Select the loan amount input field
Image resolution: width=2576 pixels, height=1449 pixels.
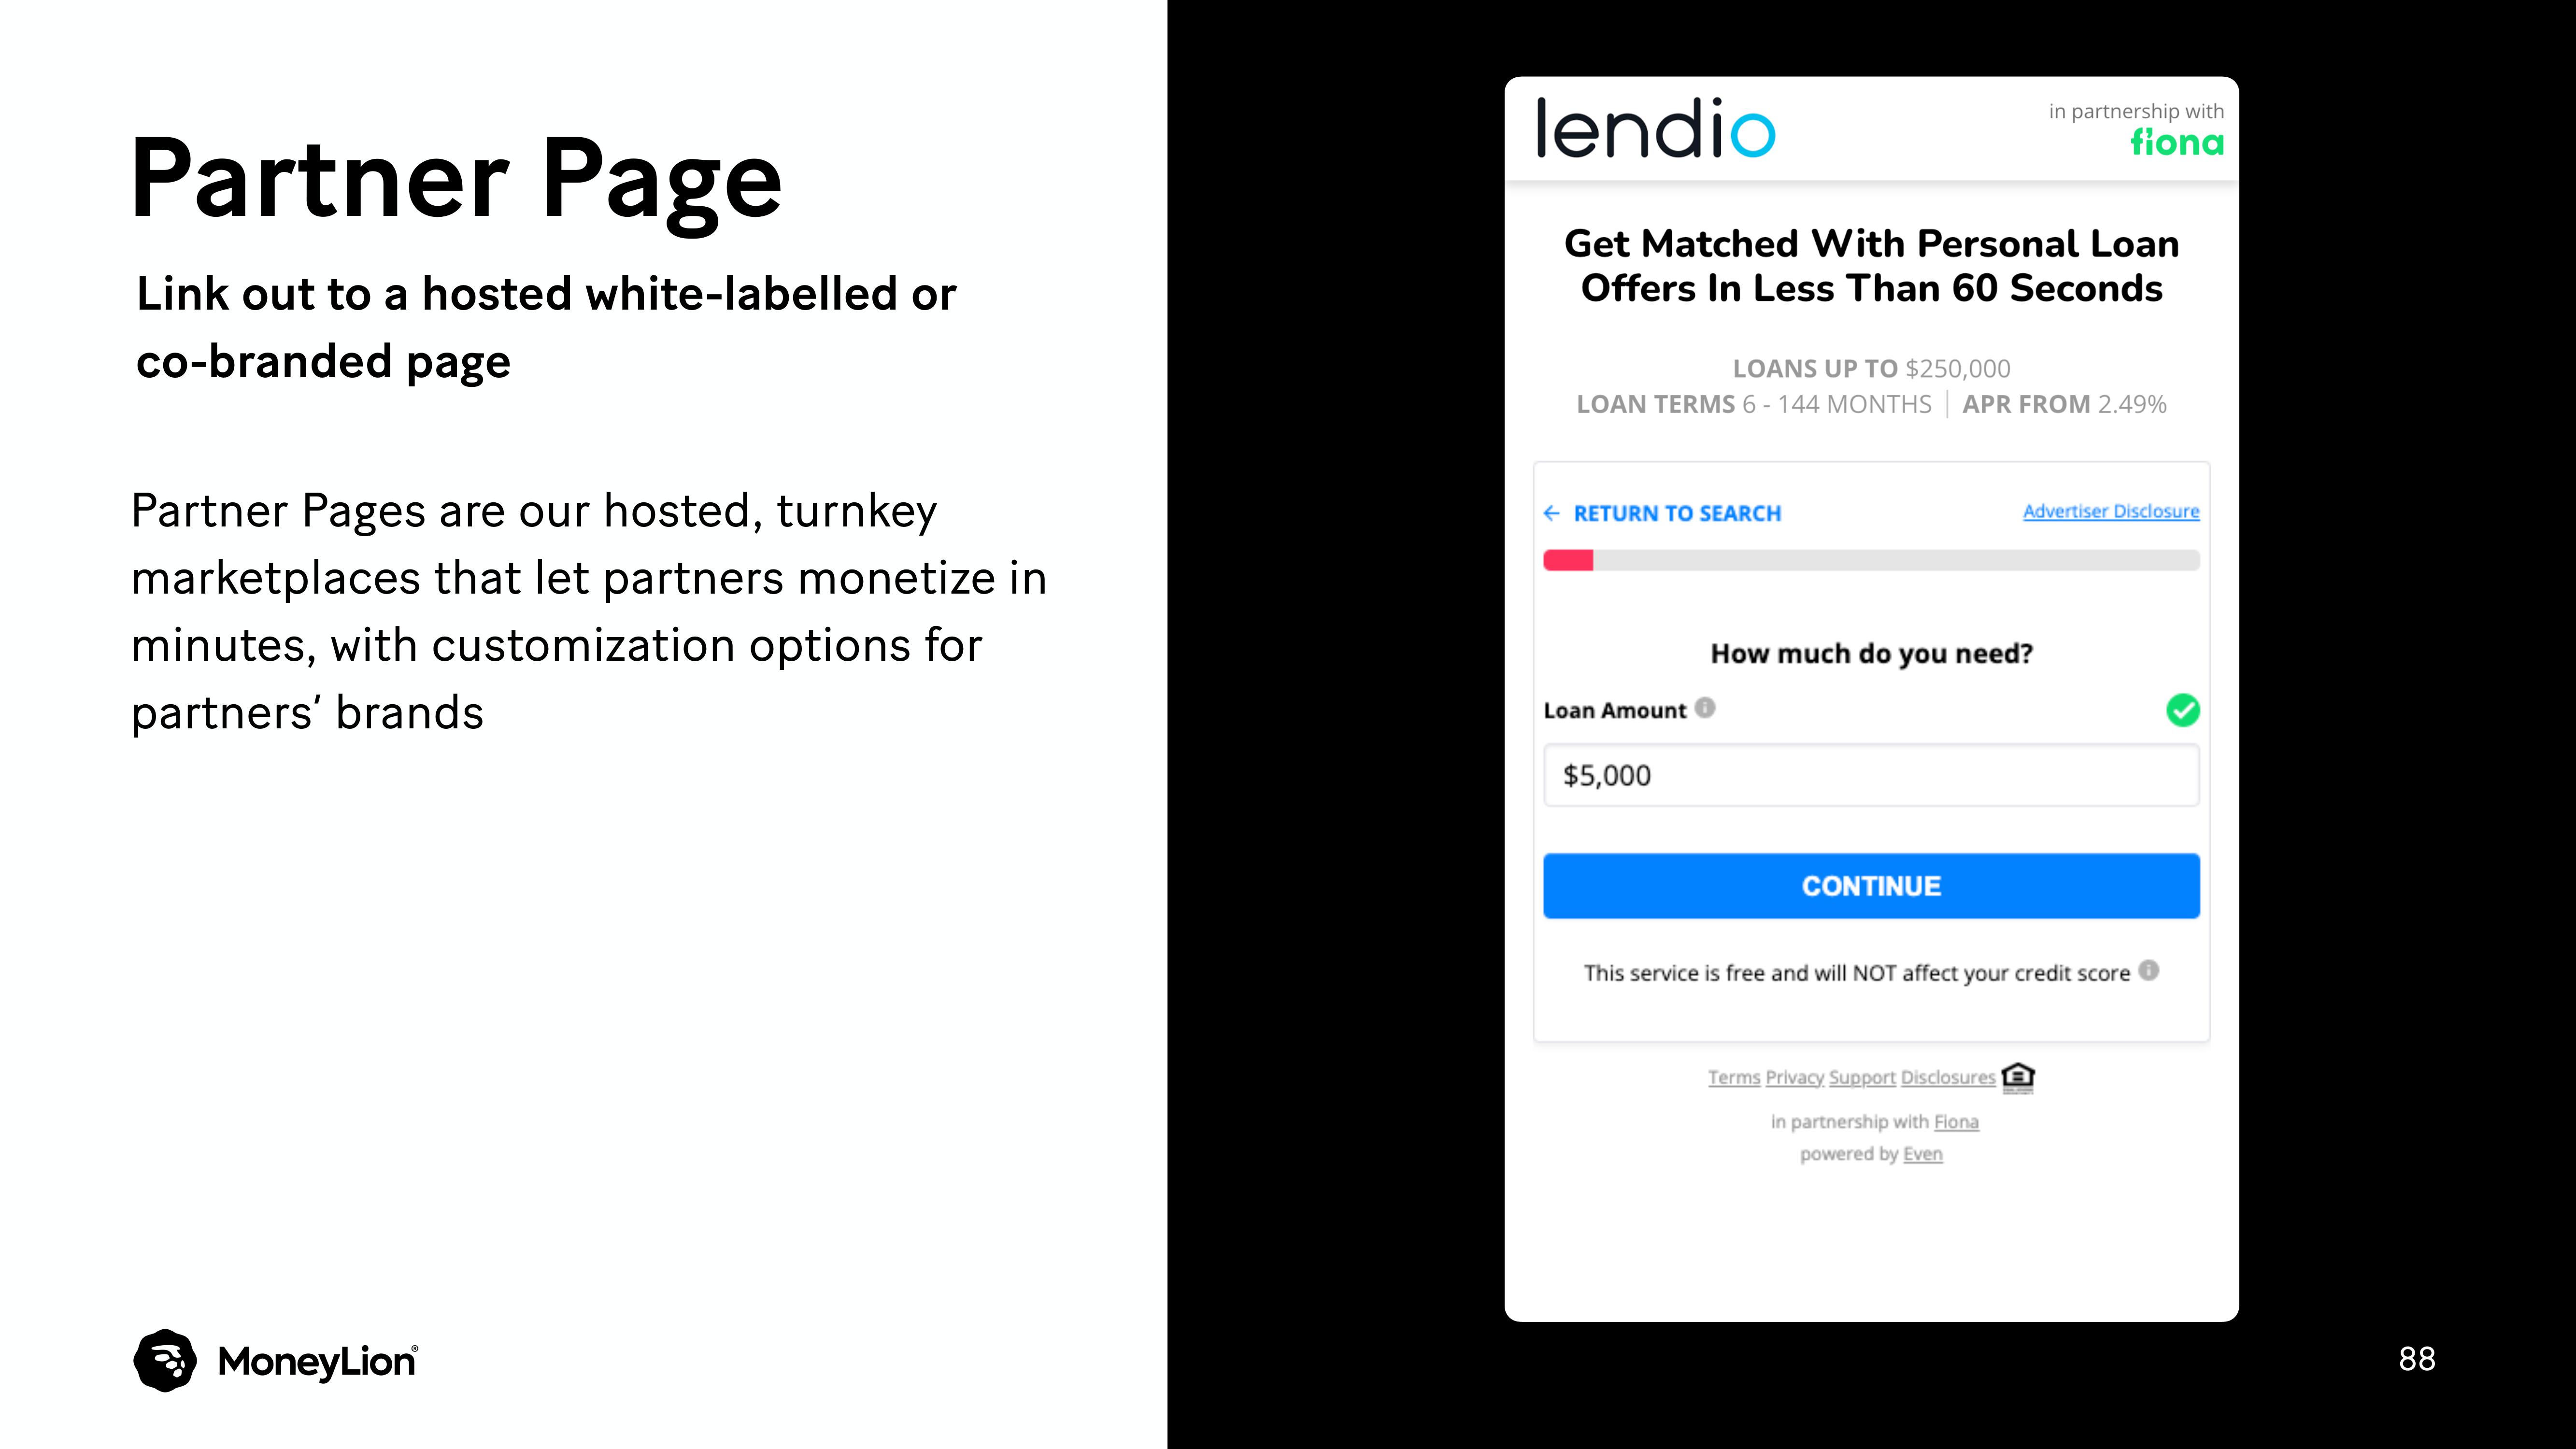[1870, 775]
